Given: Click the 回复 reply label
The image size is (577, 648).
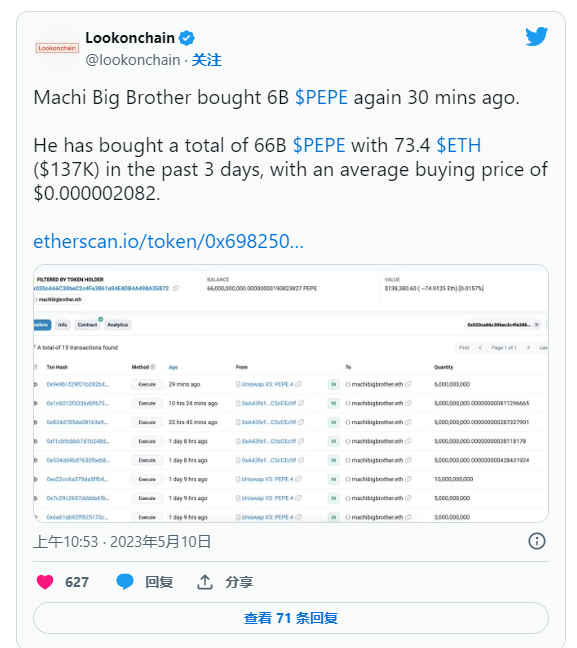Looking at the screenshot, I should 159,582.
